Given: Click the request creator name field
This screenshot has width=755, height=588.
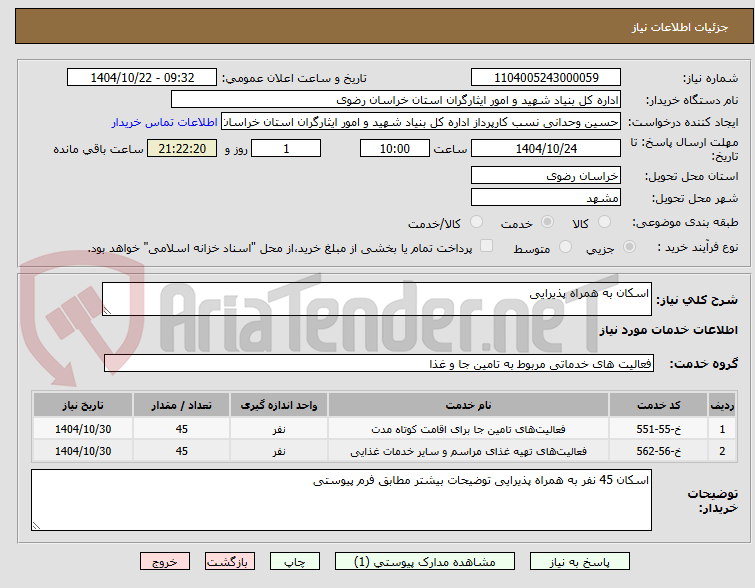Looking at the screenshot, I should 421,122.
